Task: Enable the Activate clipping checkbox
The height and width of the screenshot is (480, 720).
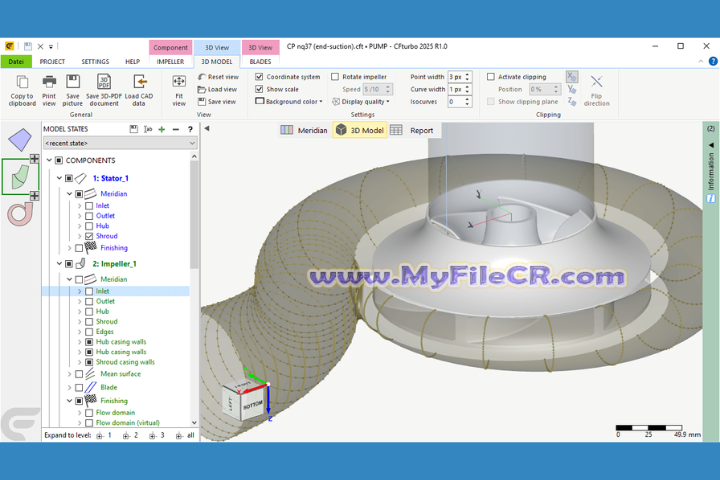Action: (x=491, y=77)
